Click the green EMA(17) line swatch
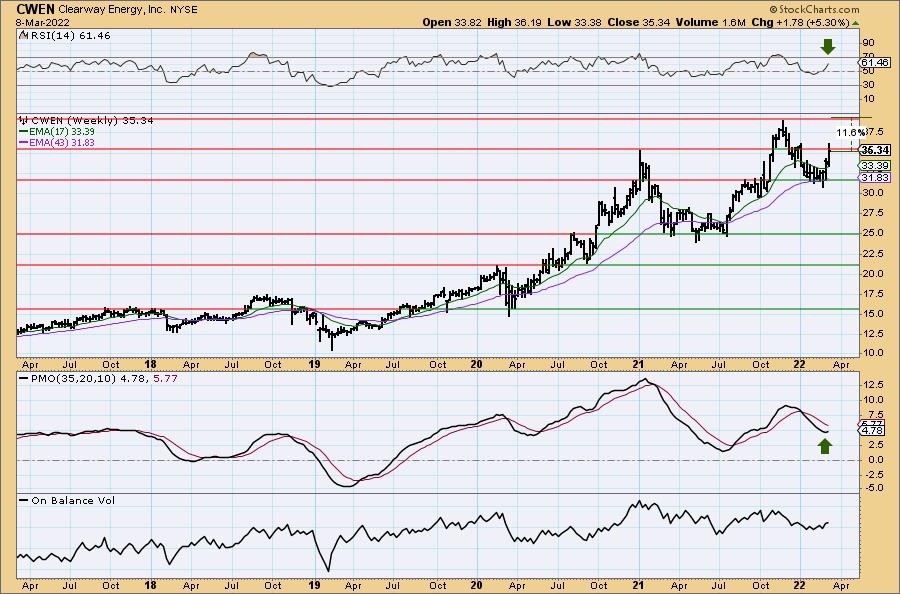The image size is (900, 594). click(23, 131)
